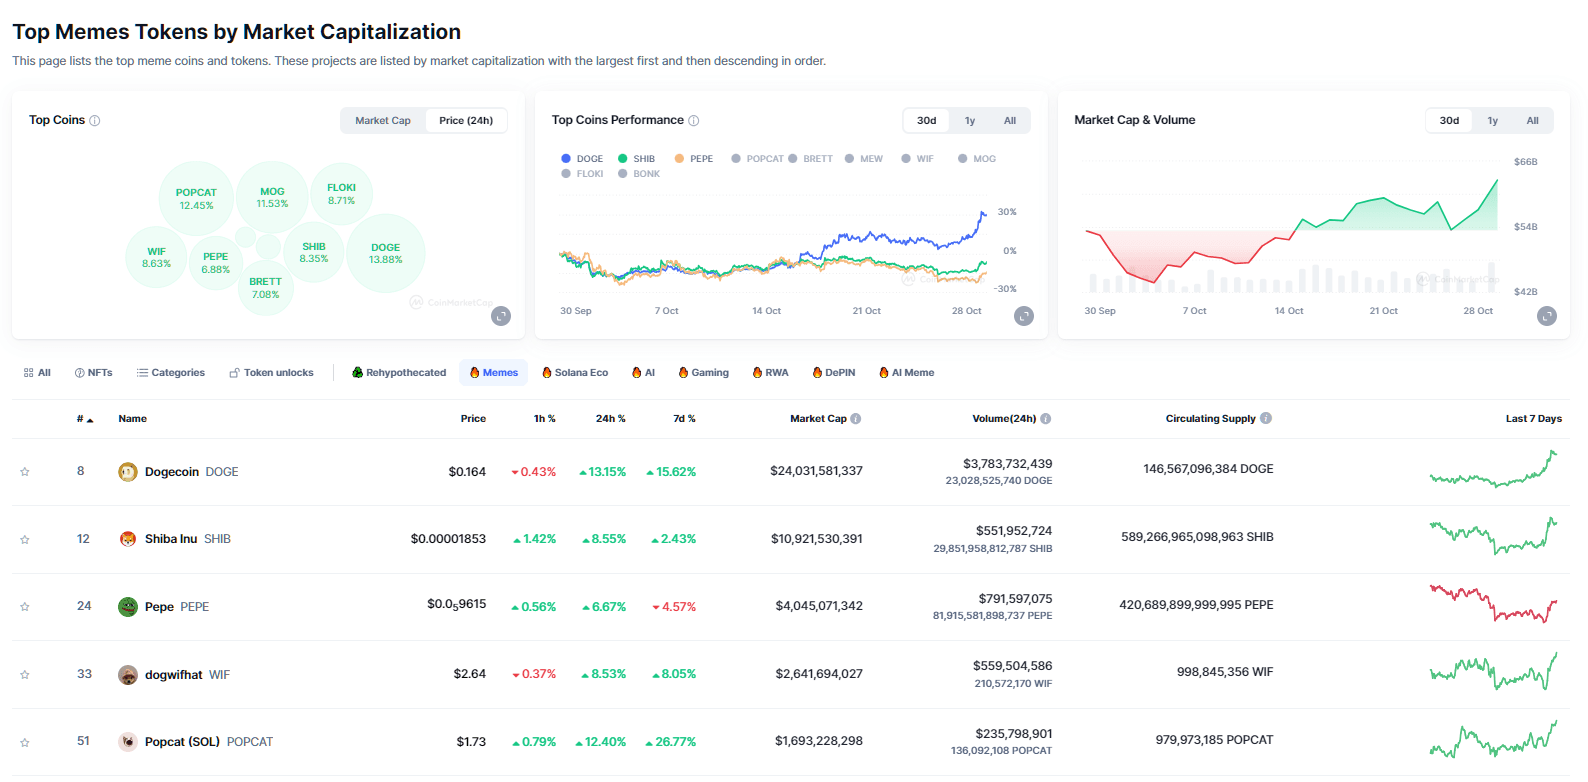Click the dogwifhat coin logo
This screenshot has height=782, width=1588.
click(x=128, y=675)
